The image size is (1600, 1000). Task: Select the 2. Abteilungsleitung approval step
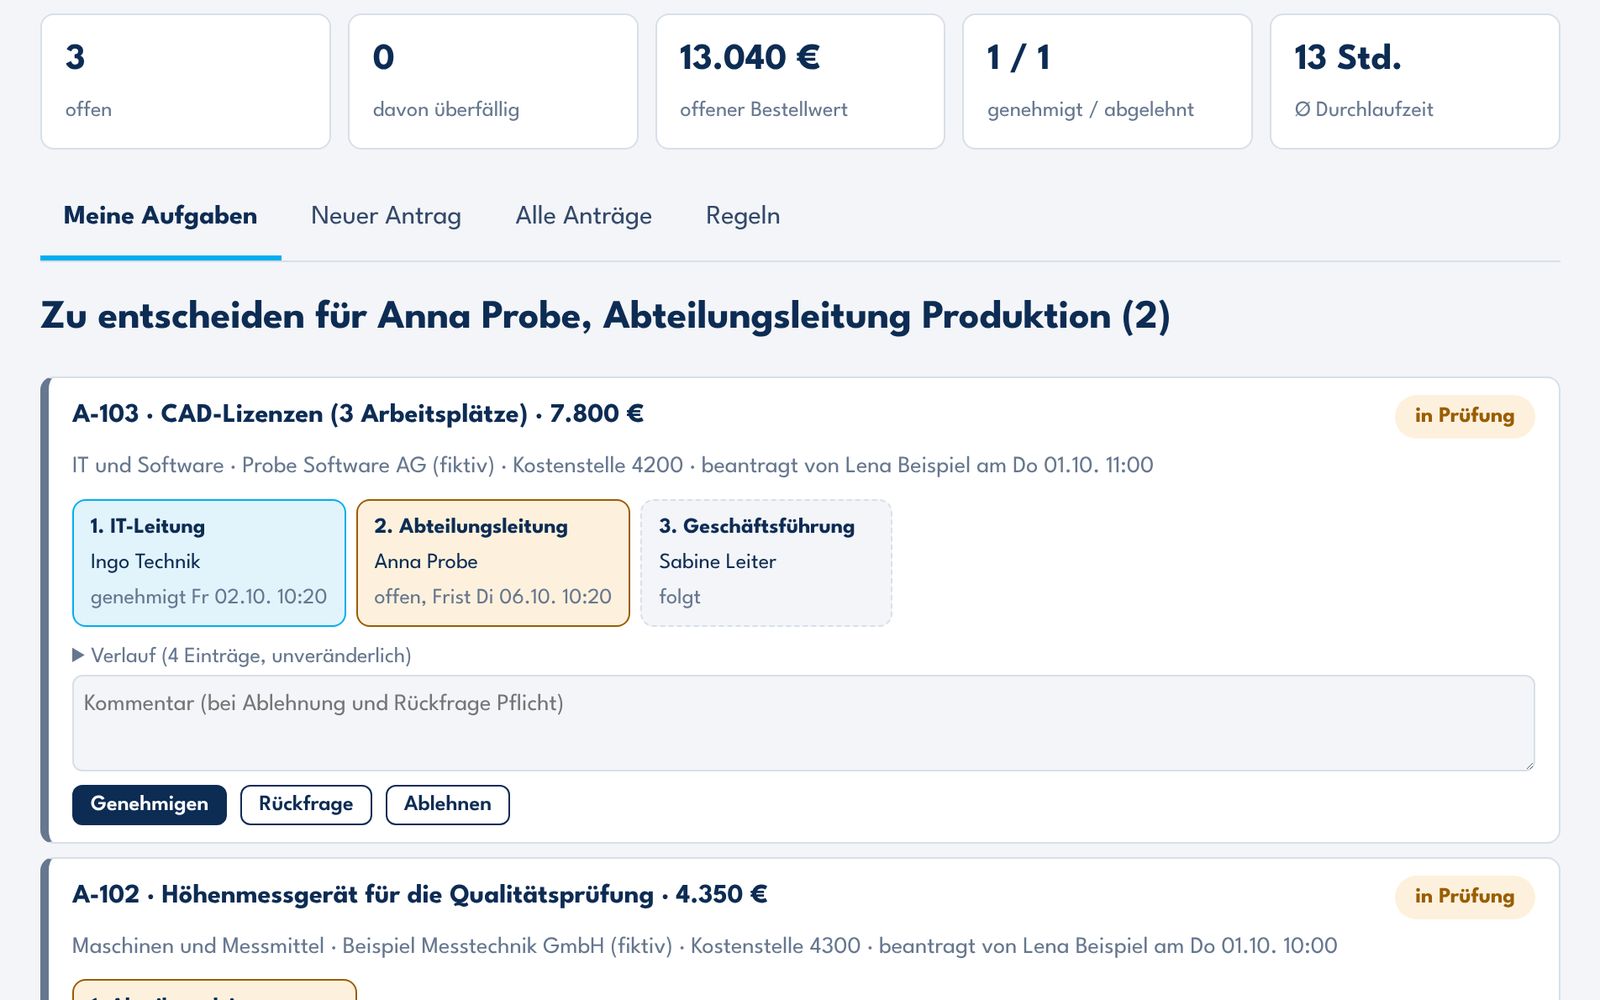click(x=493, y=563)
